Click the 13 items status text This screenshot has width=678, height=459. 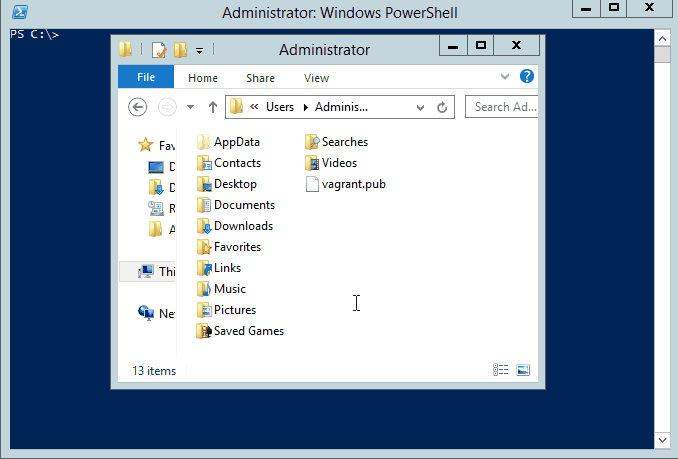point(154,371)
